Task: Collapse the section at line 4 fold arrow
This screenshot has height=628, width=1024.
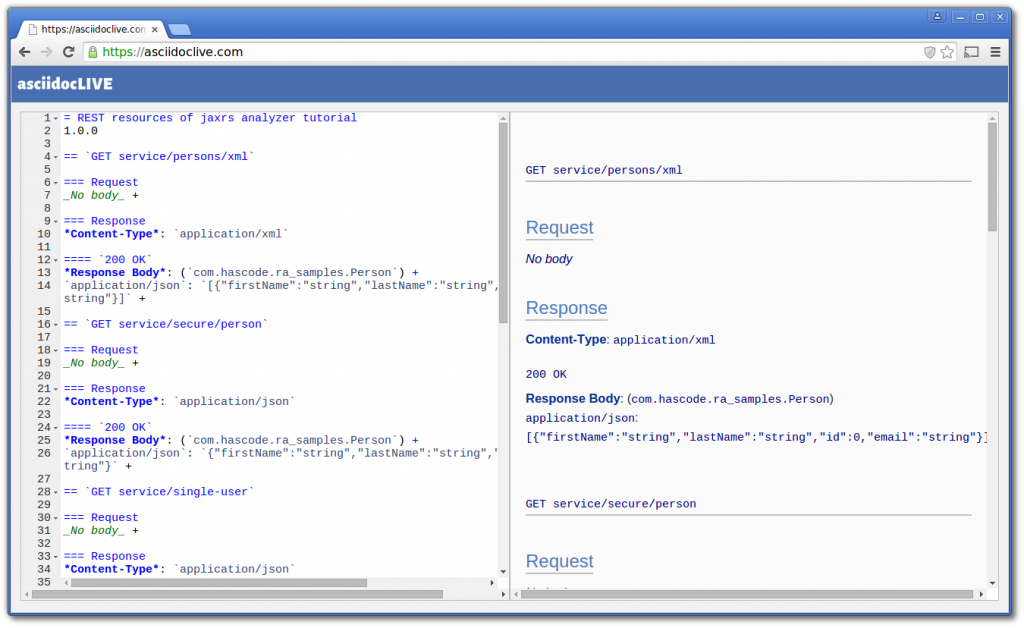Action: click(x=56, y=157)
